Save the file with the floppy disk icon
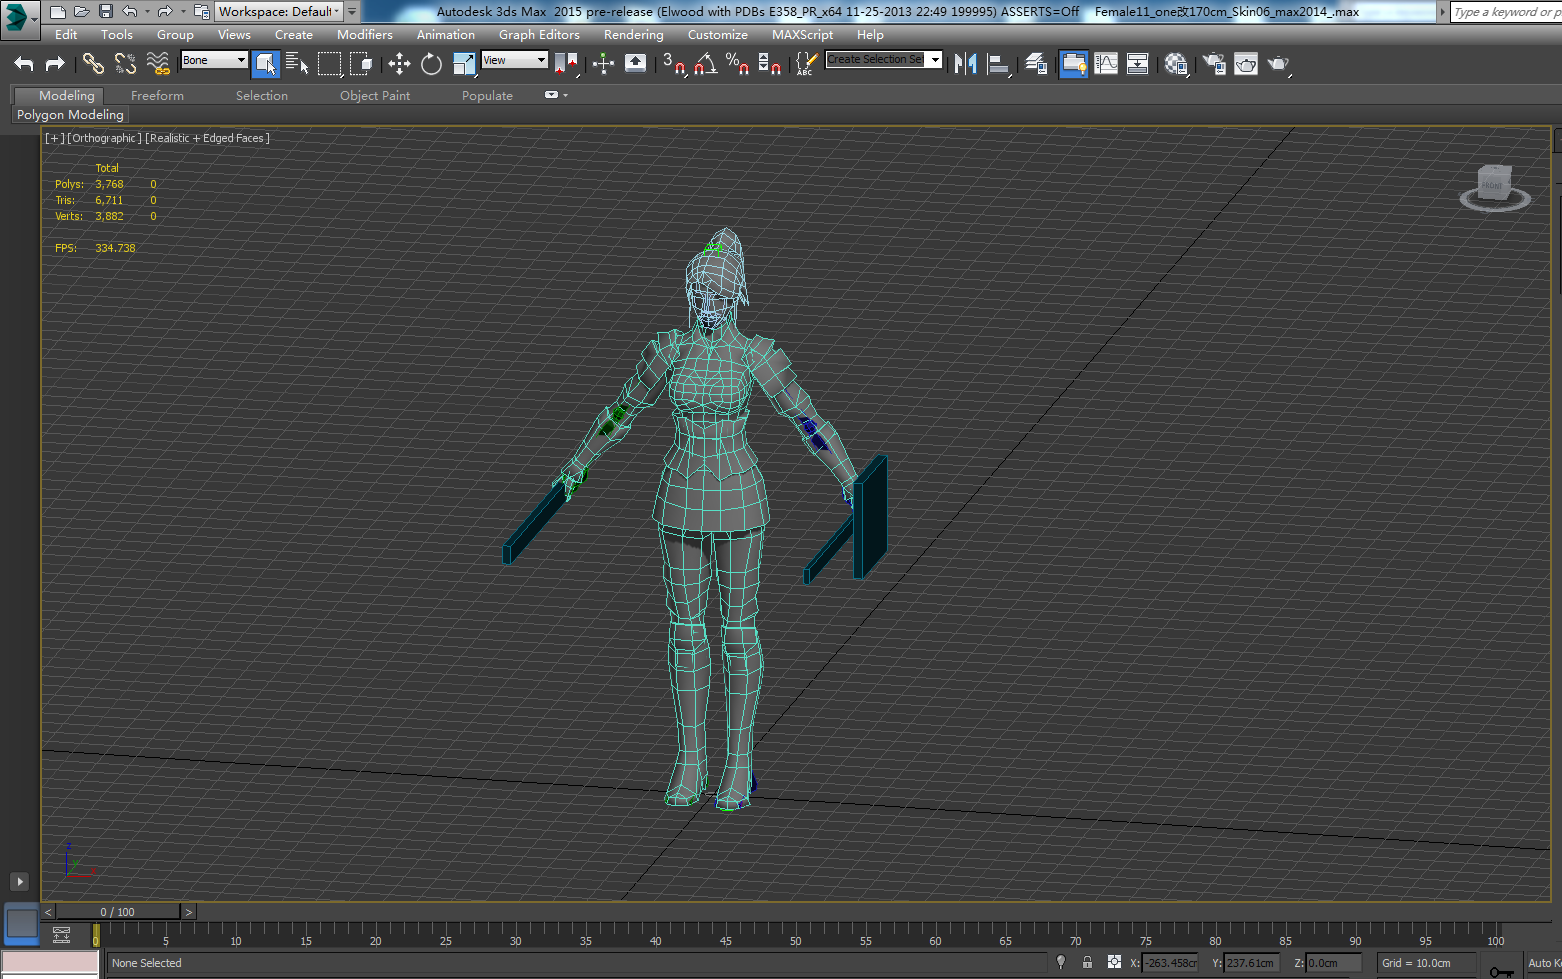1562x979 pixels. click(105, 12)
